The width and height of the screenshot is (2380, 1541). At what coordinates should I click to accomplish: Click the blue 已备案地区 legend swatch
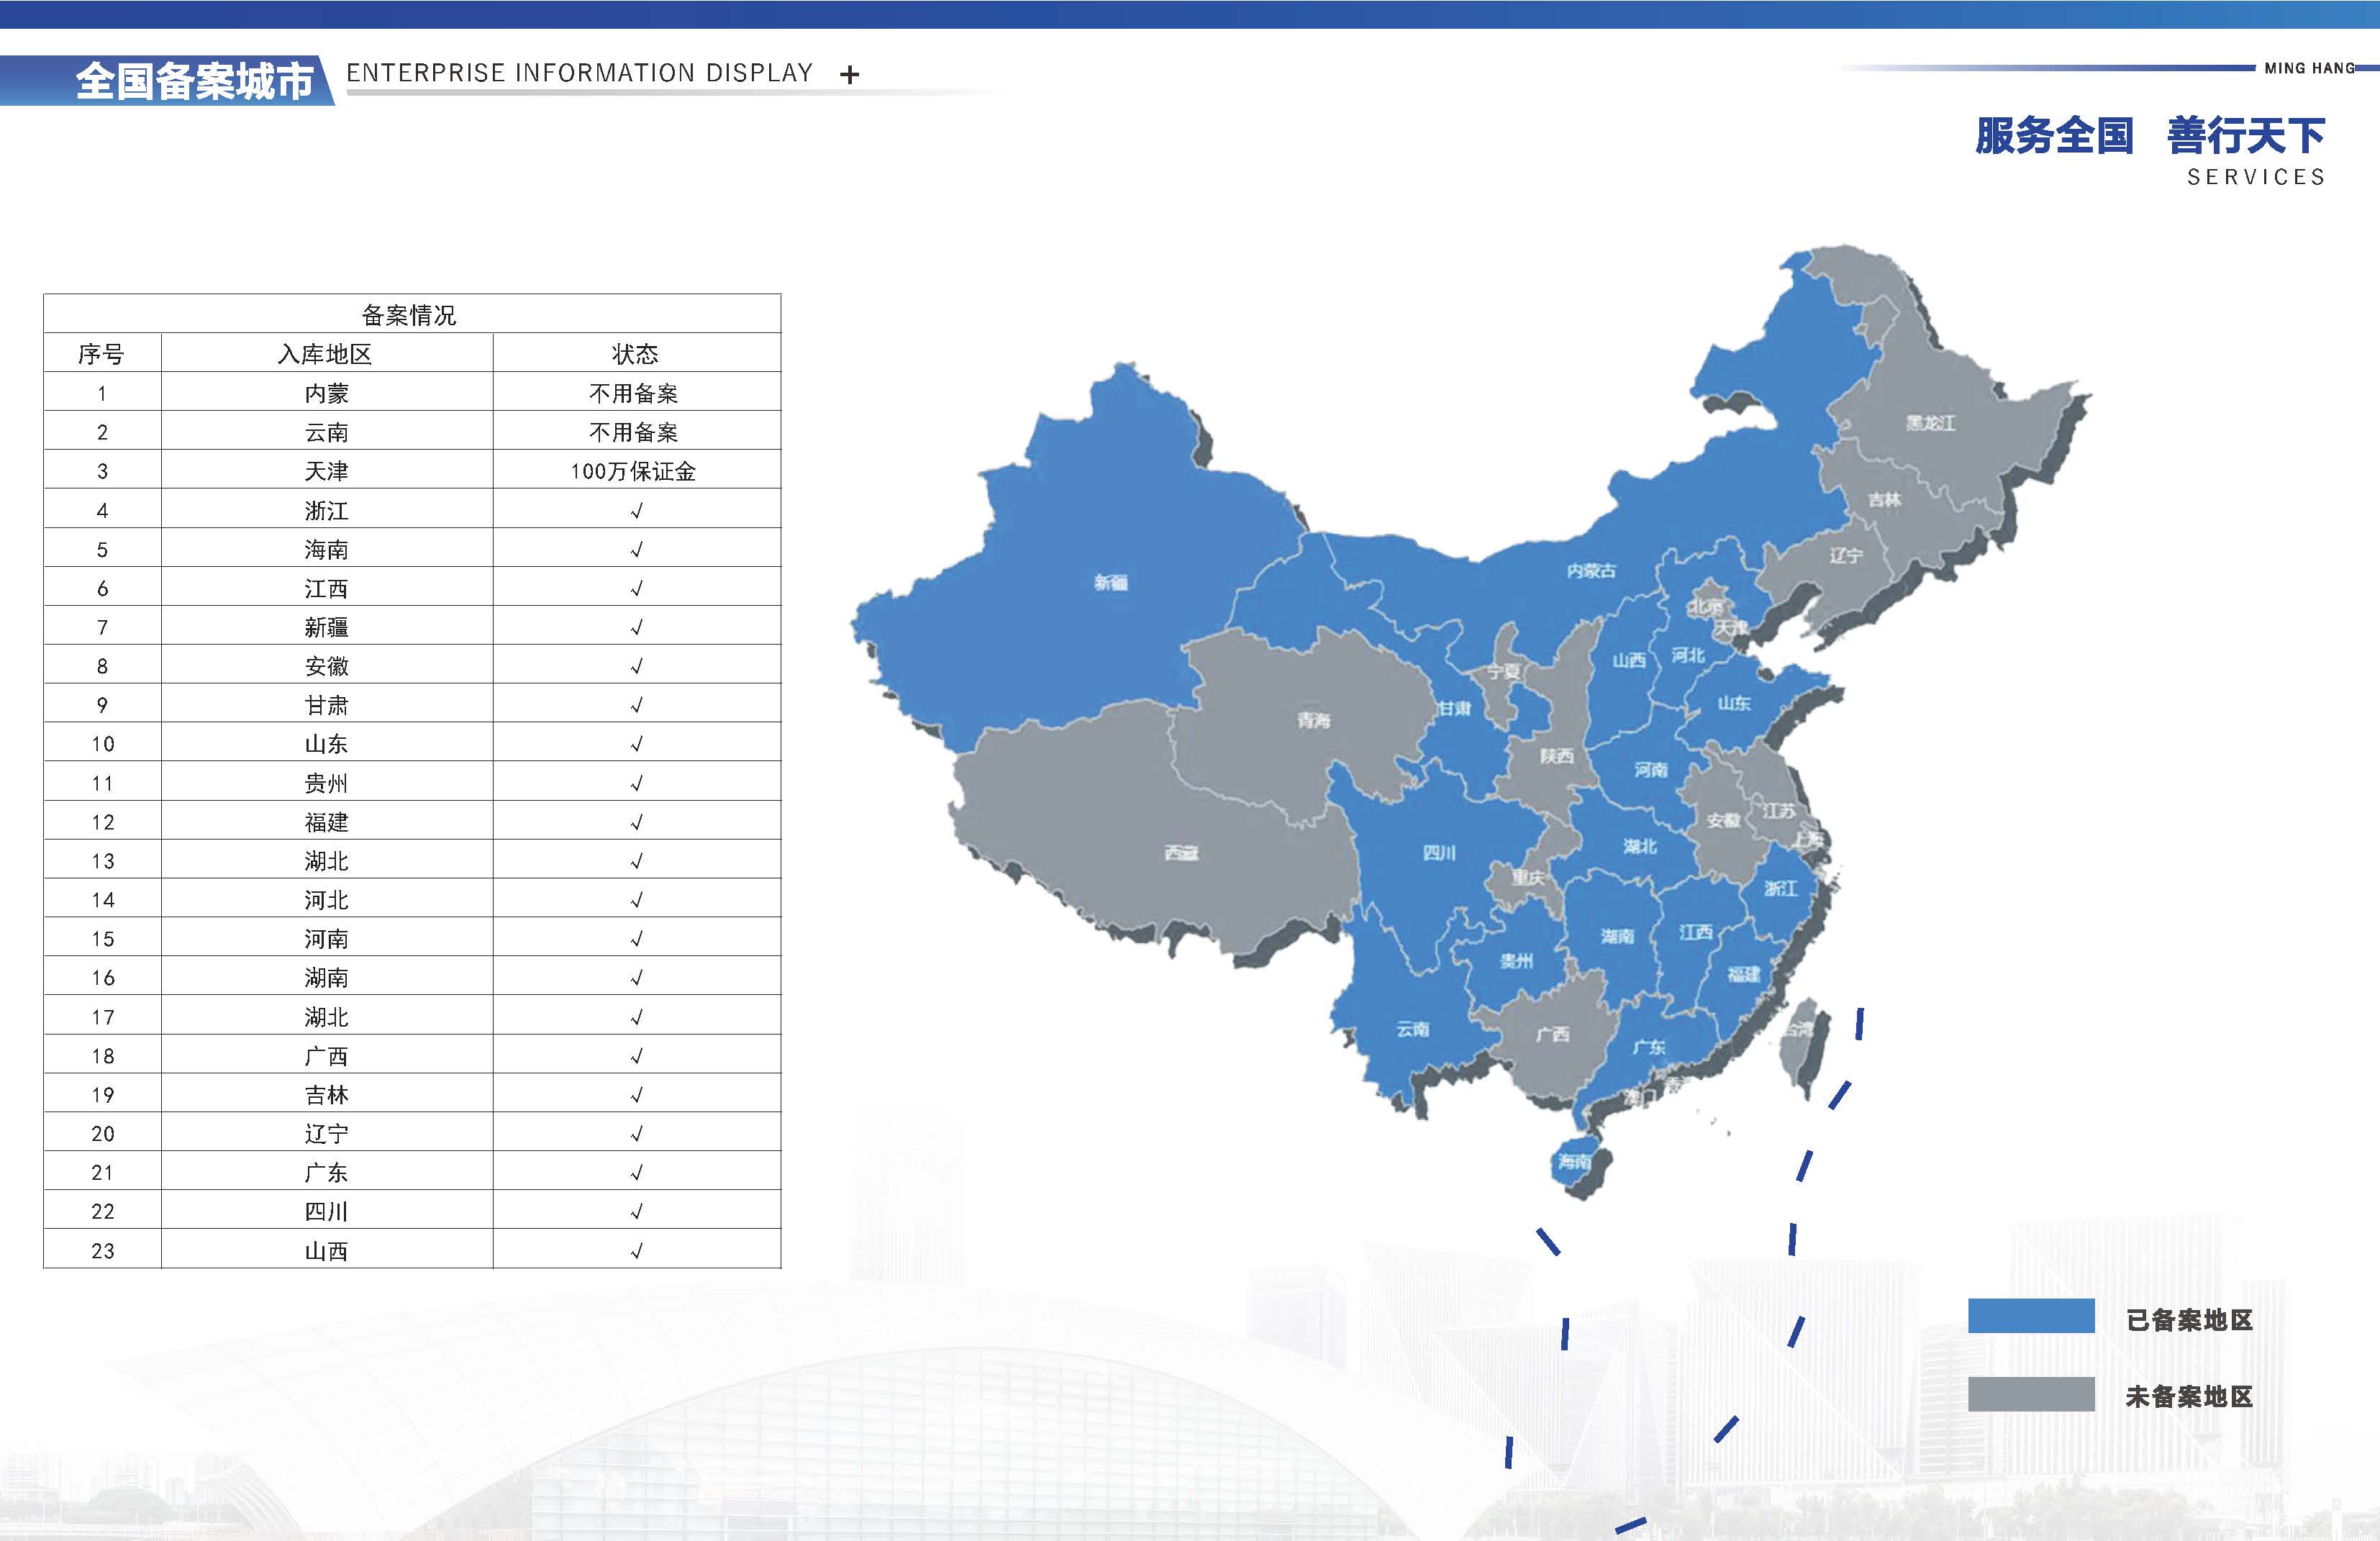click(x=2030, y=1315)
